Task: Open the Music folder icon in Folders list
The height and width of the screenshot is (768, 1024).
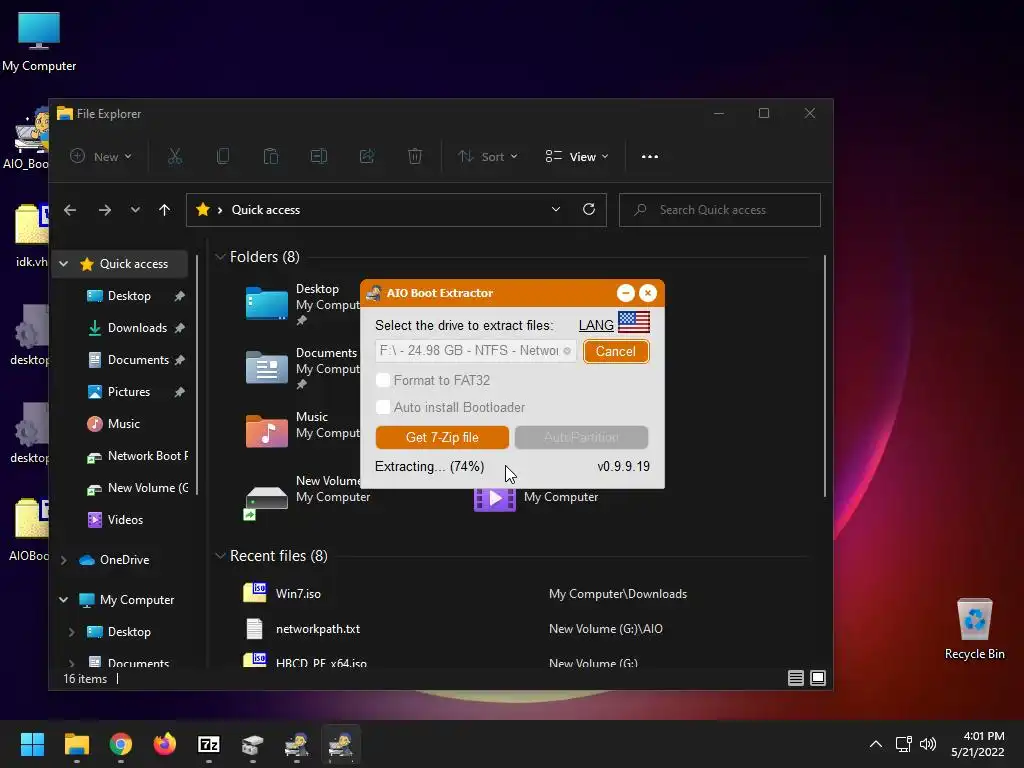Action: pos(266,432)
